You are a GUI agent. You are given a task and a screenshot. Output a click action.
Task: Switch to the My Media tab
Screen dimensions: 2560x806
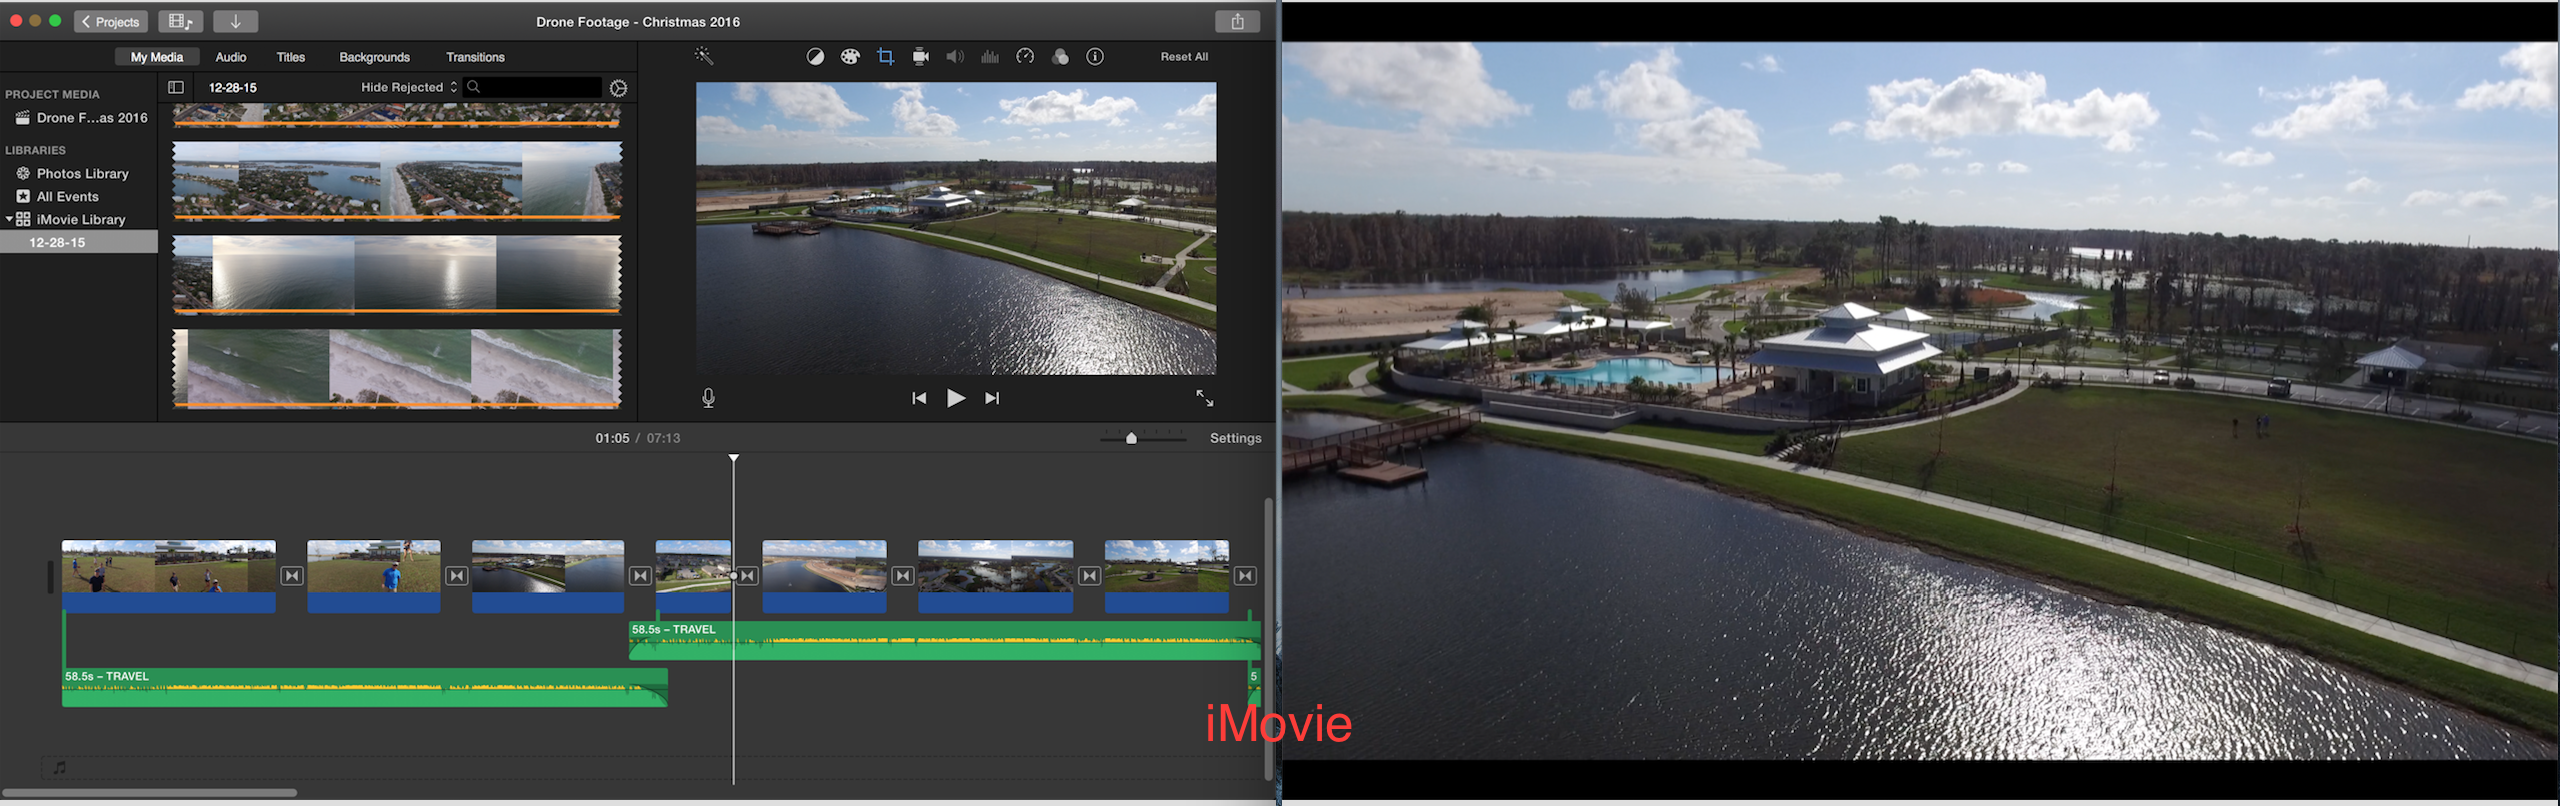point(157,57)
